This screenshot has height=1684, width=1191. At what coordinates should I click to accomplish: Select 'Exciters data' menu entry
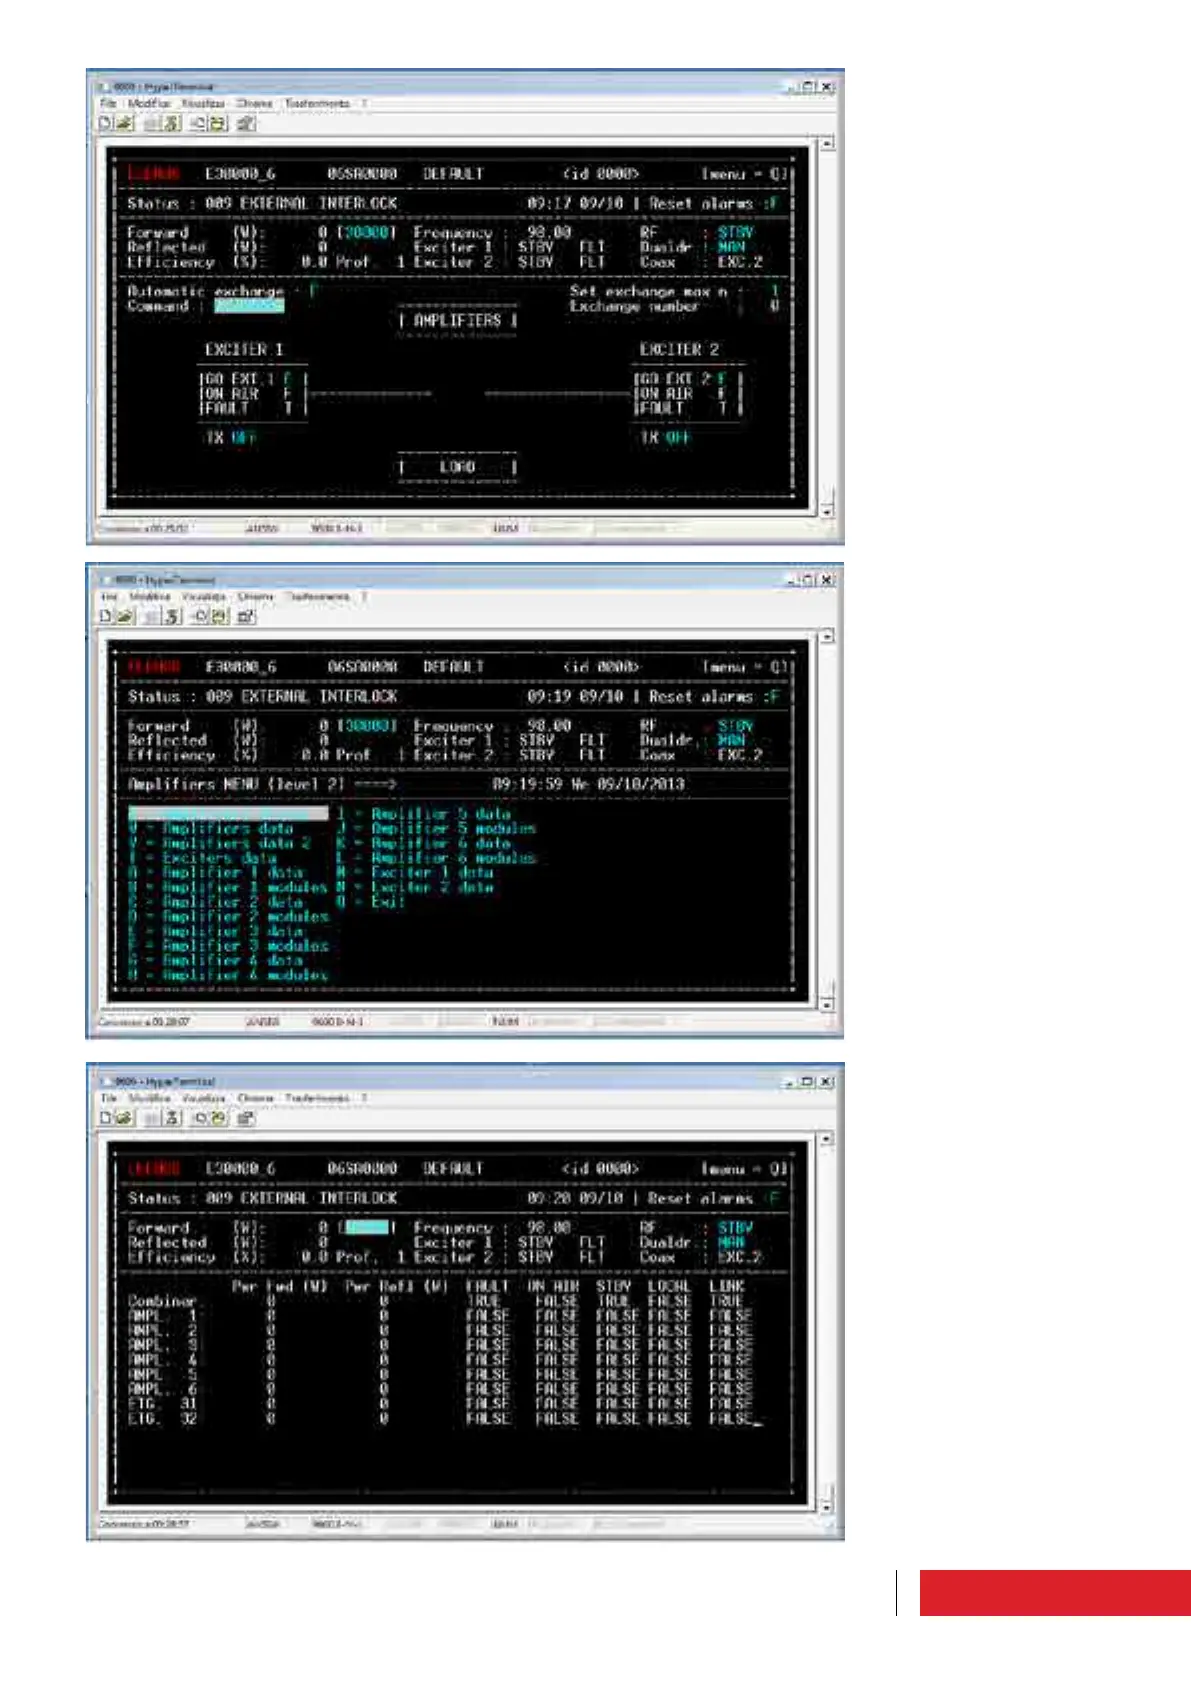coord(203,858)
